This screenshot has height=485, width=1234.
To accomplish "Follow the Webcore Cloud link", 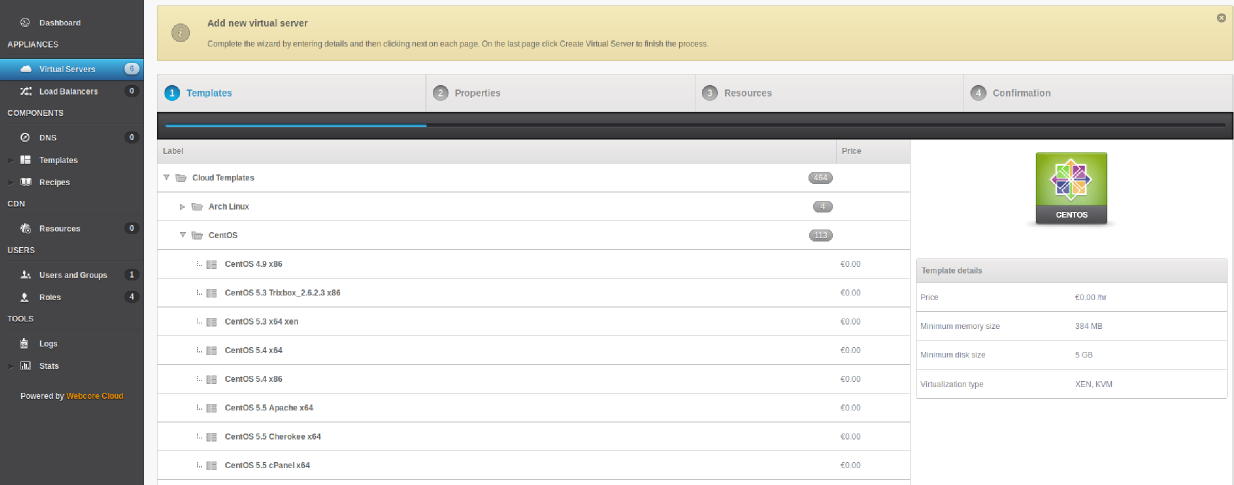I will tap(95, 396).
